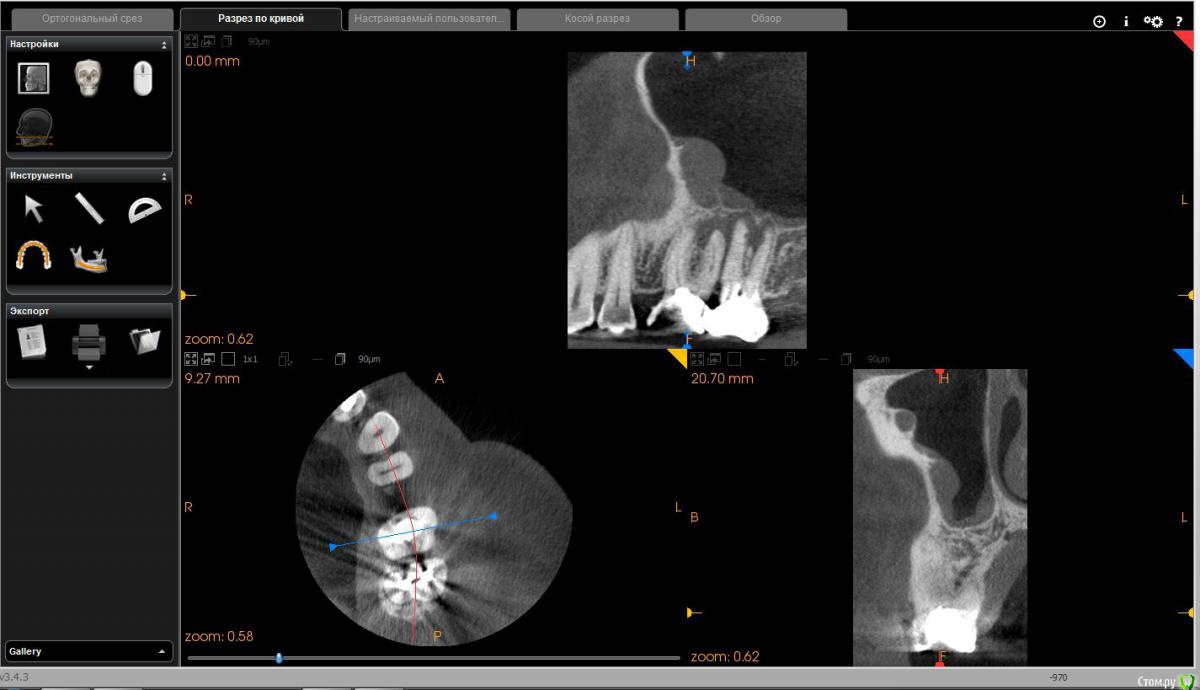The width and height of the screenshot is (1200, 690).
Task: Open the gear settings in the top bar
Action: pyautogui.click(x=1153, y=21)
